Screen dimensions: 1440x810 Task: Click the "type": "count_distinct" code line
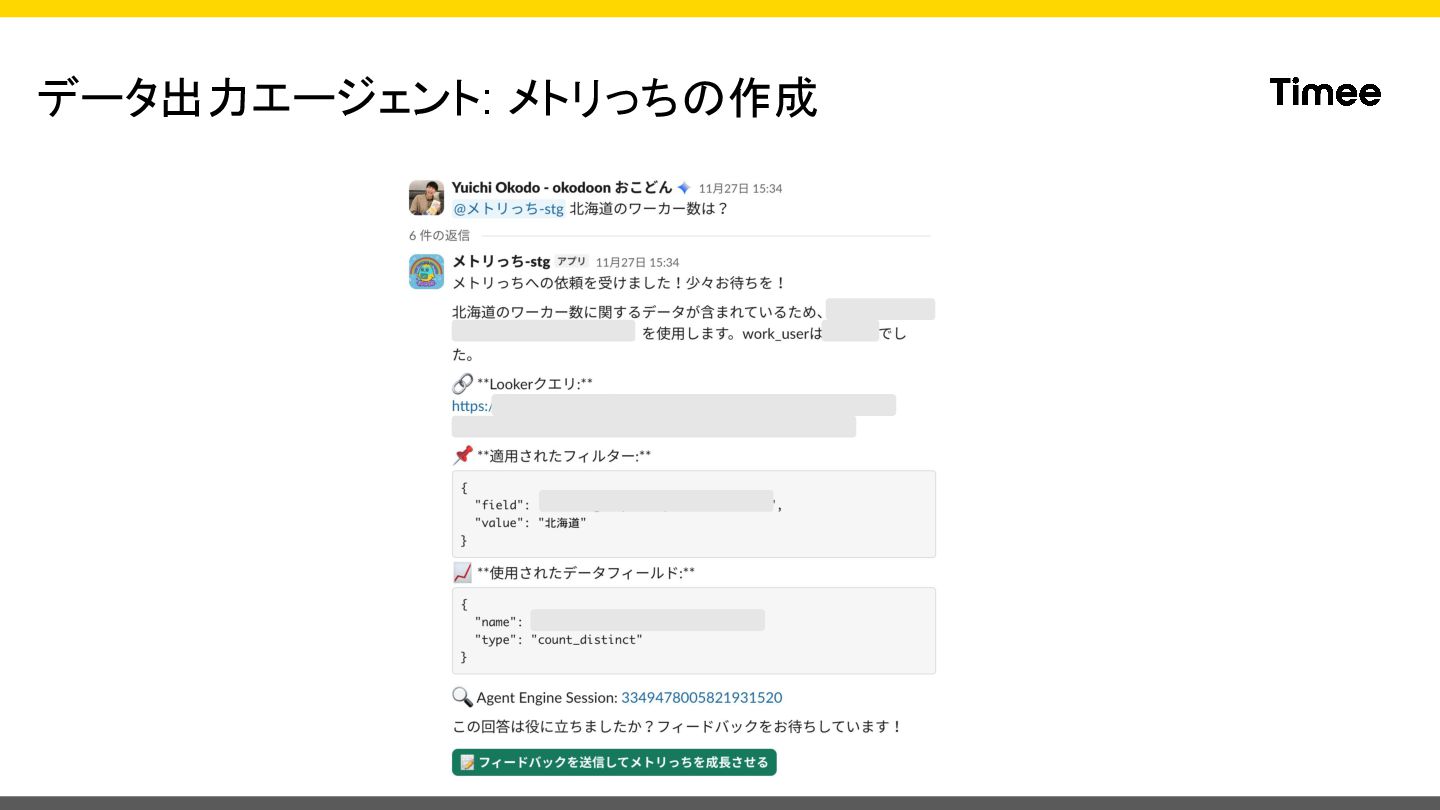tap(558, 640)
